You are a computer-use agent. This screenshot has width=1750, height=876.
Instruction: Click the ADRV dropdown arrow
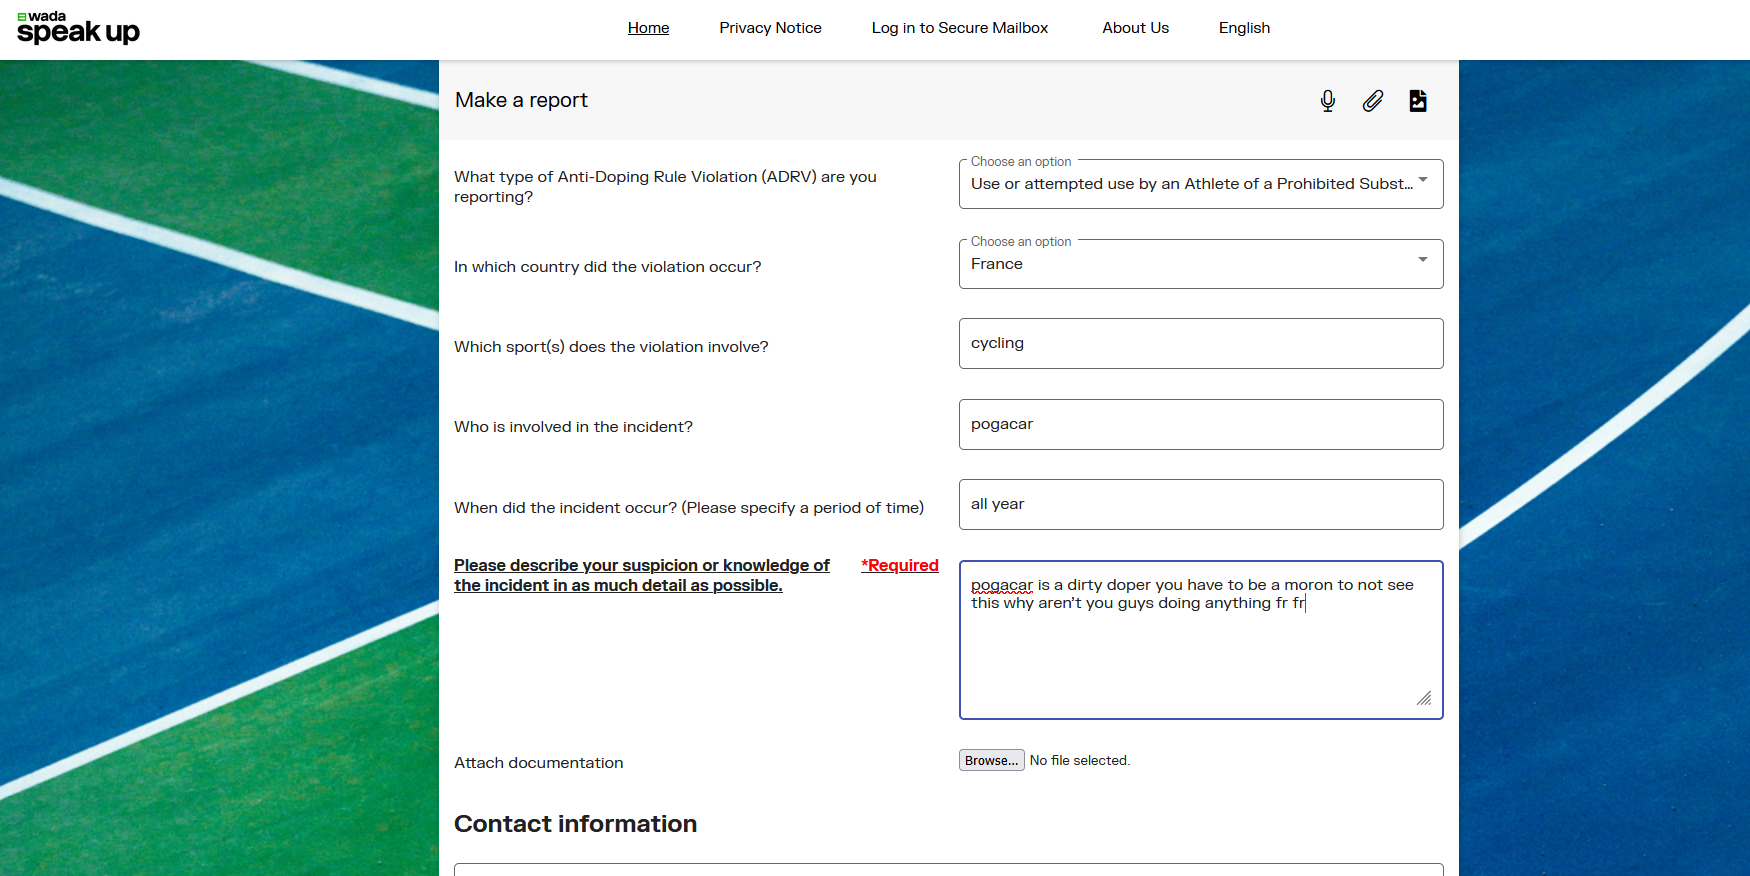tap(1423, 180)
